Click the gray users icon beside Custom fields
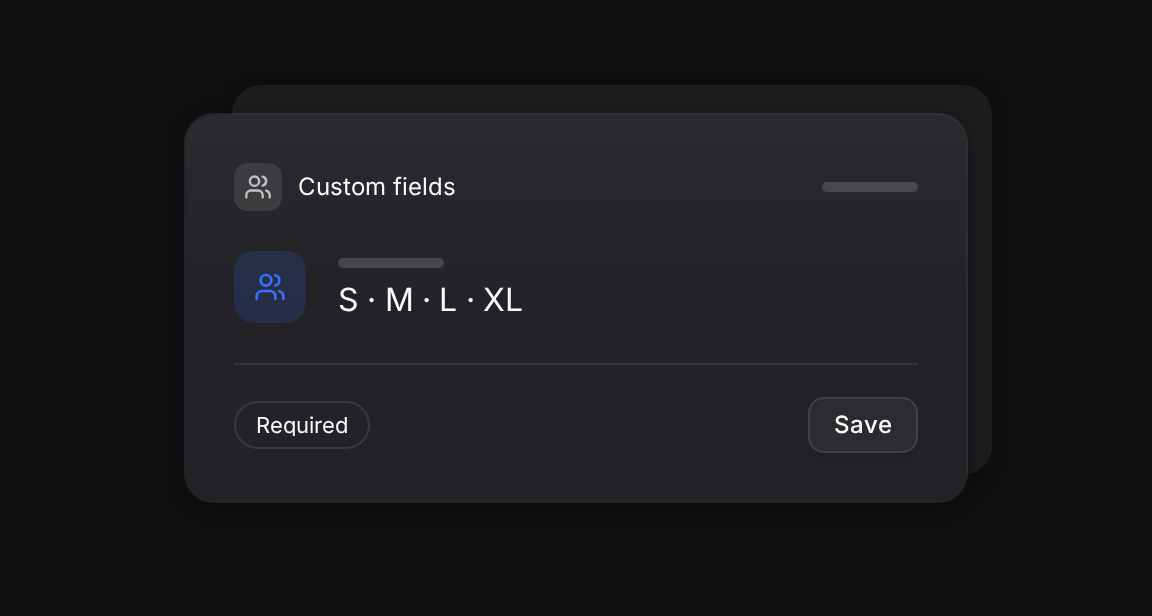 [258, 187]
